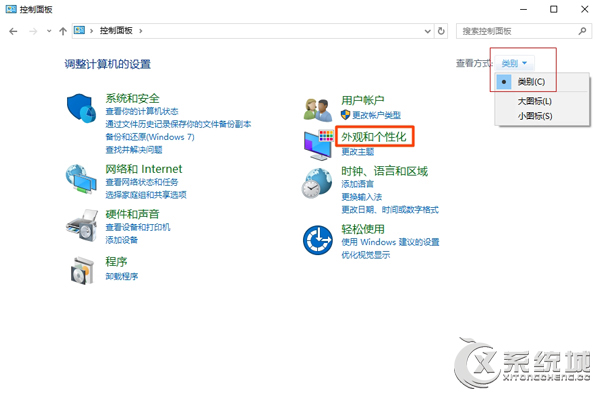Open 优化视觉显示 link
Viewport: 600px width, 397px height.
pos(366,255)
